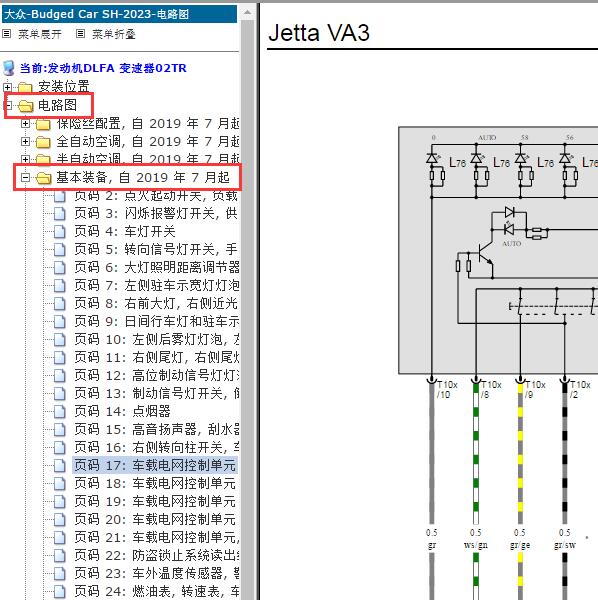Open 页码 3: 闪烁报警灯开关
This screenshot has width=598, height=600.
coord(156,213)
